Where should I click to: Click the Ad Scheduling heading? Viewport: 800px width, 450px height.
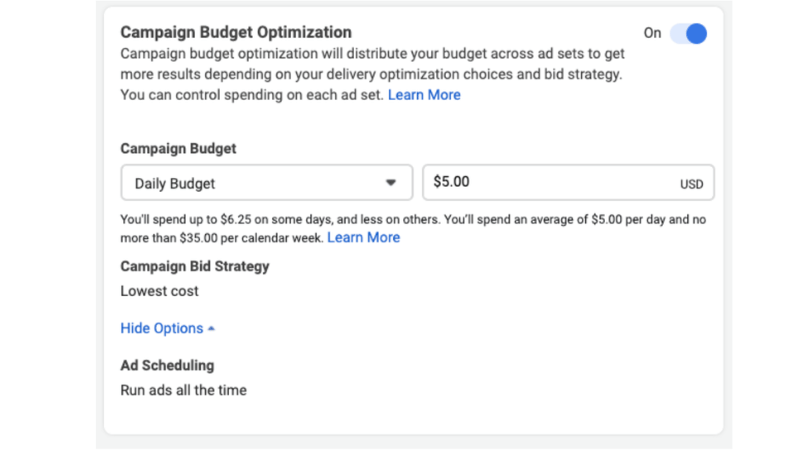(167, 365)
